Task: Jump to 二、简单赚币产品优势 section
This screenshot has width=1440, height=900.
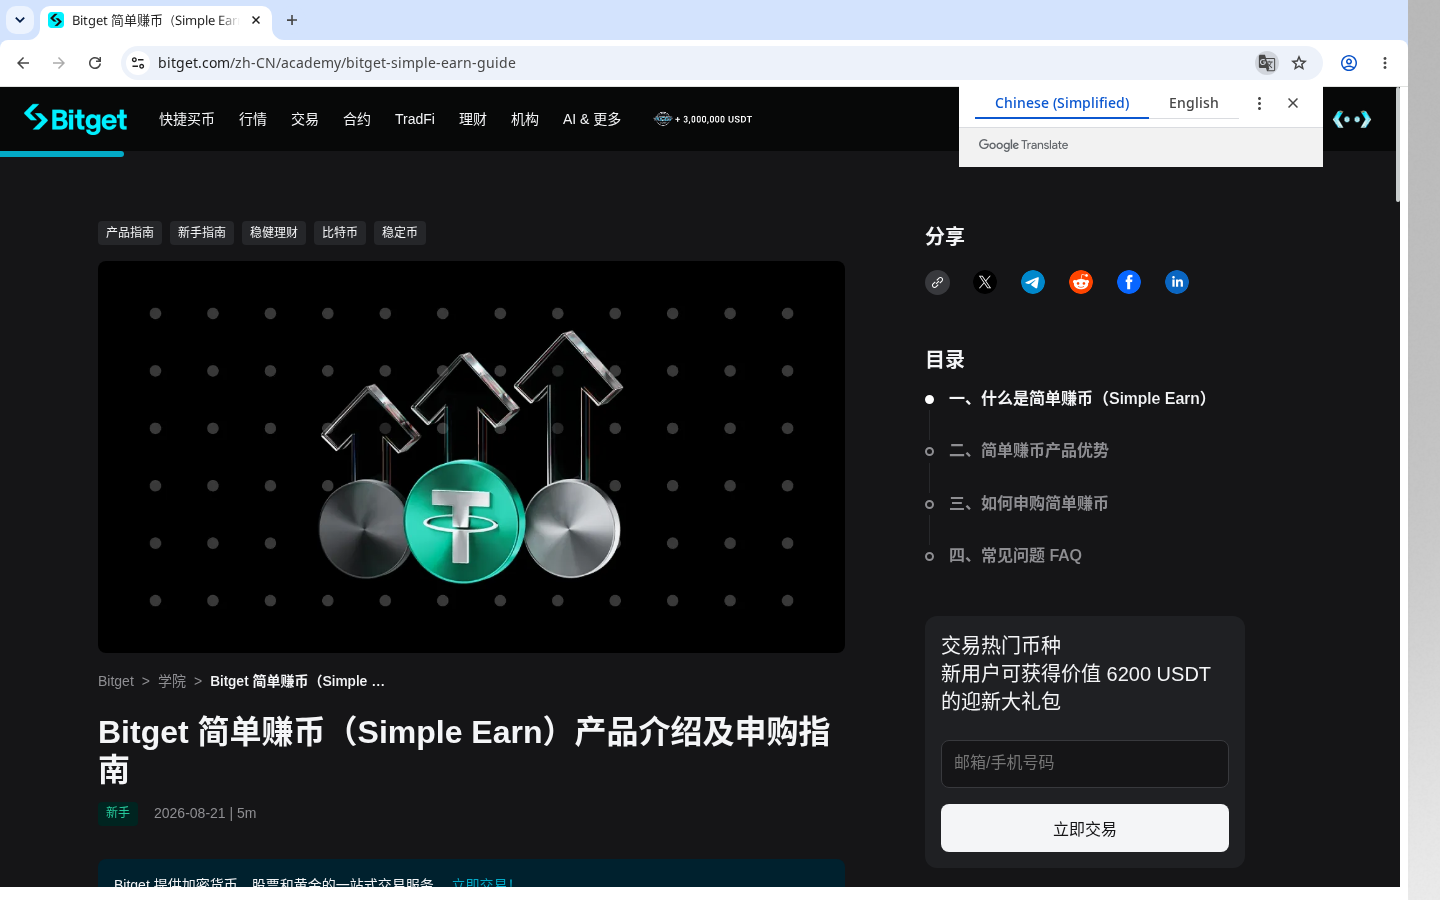Action: click(x=1029, y=451)
